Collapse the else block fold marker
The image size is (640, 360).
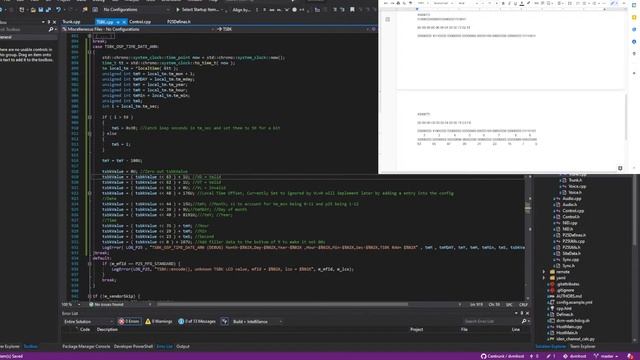pos(89,133)
